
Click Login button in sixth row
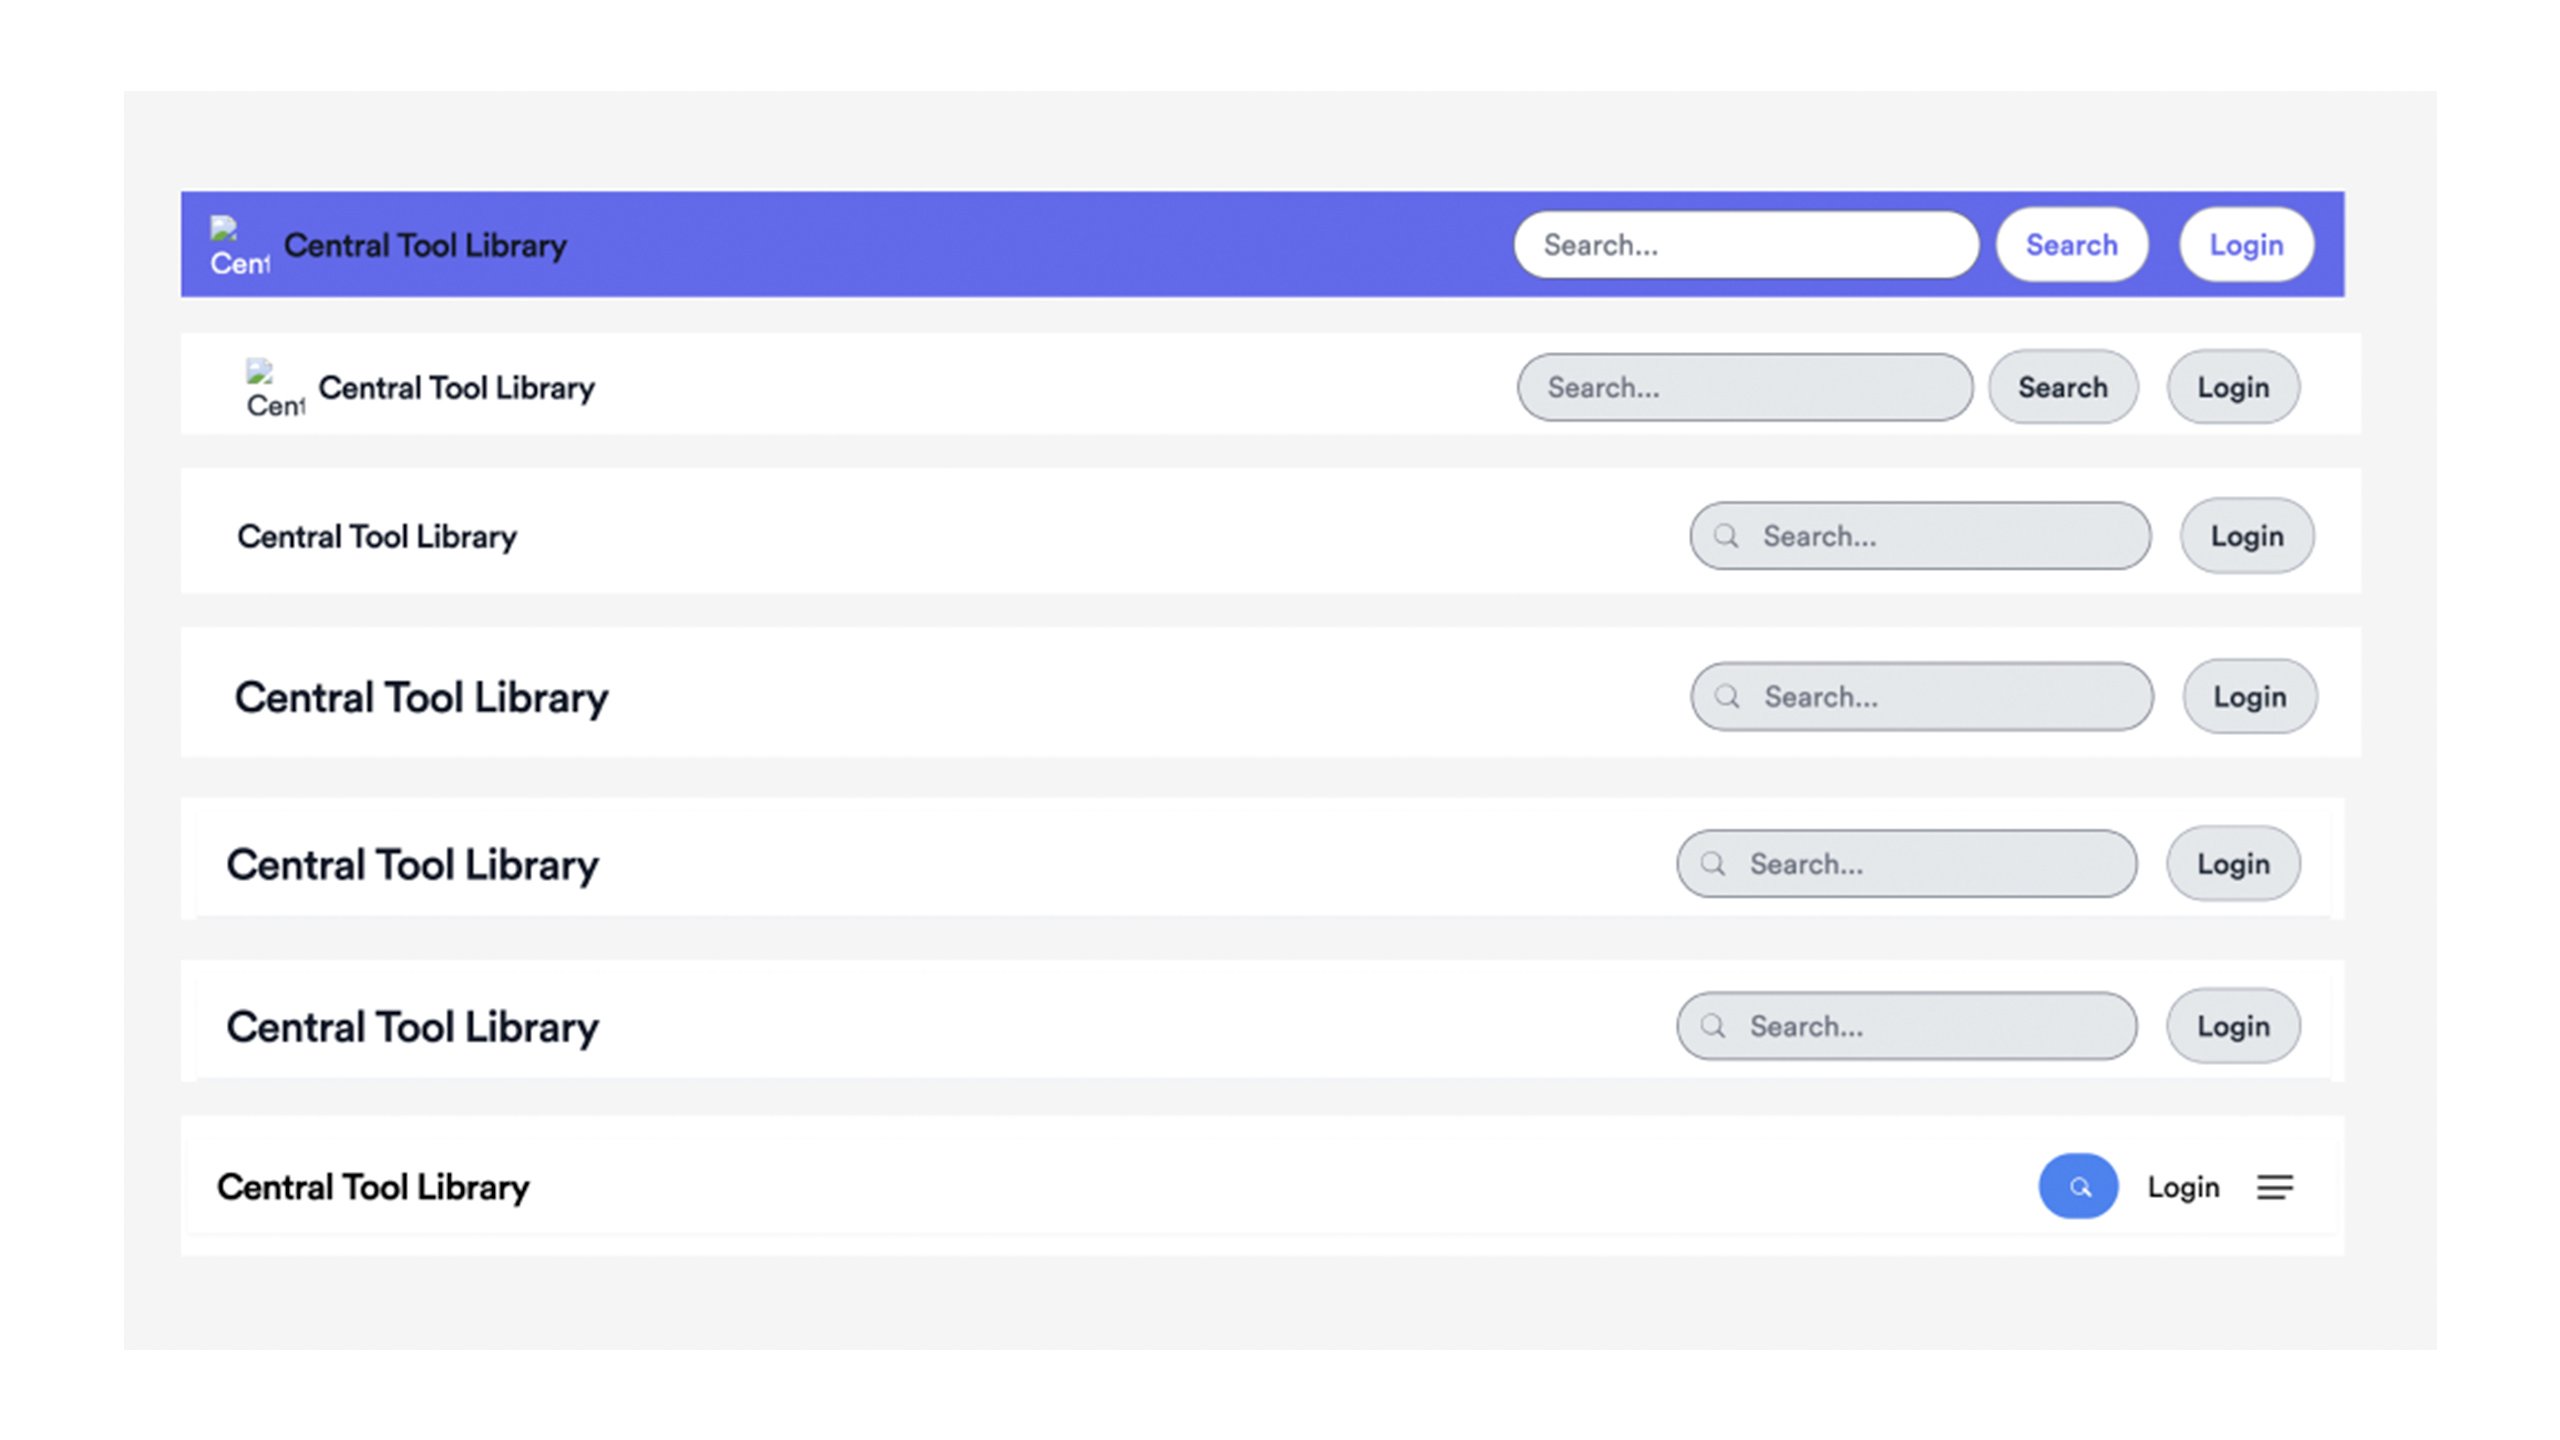click(2233, 1025)
